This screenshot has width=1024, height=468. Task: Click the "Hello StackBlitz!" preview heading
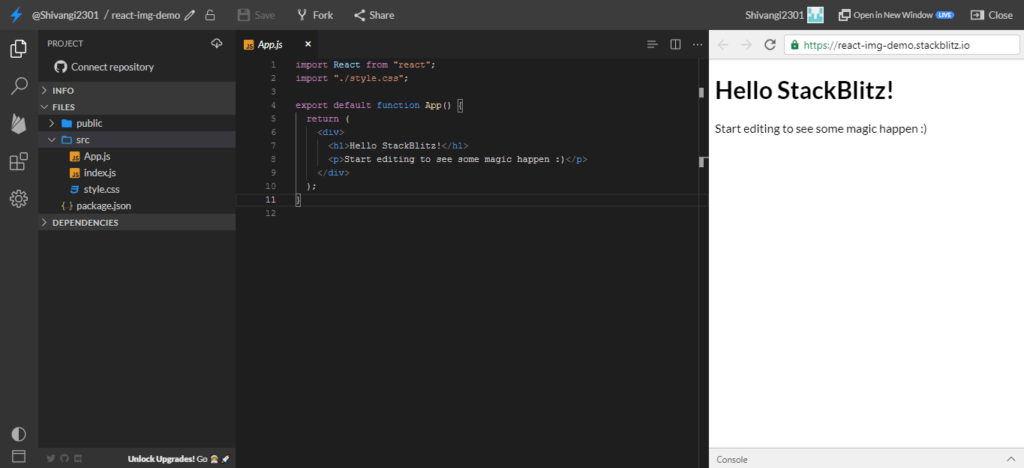[804, 91]
